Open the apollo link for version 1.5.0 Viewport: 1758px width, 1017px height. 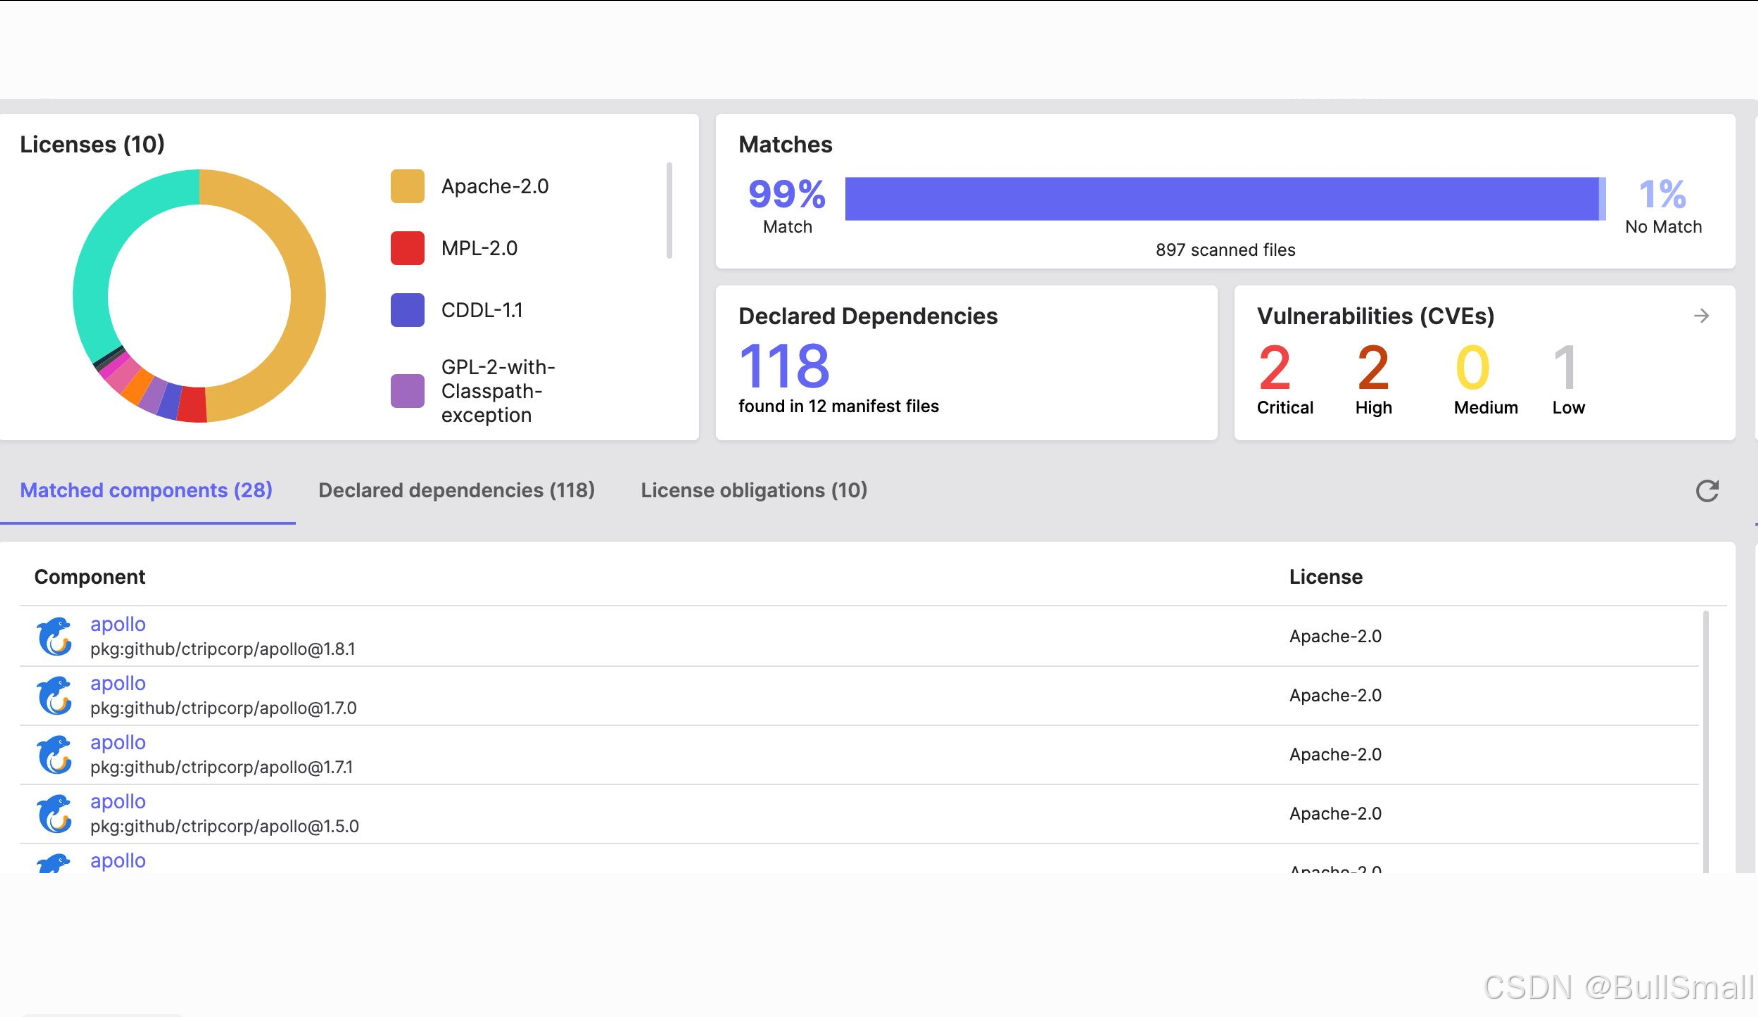coord(118,801)
